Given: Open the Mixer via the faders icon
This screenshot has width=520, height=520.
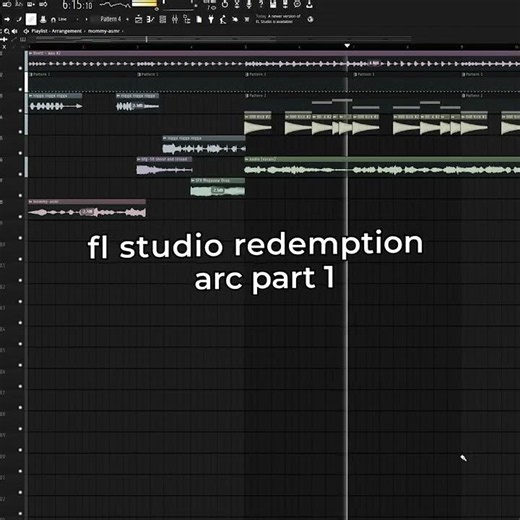Looking at the screenshot, I should coord(175,19).
